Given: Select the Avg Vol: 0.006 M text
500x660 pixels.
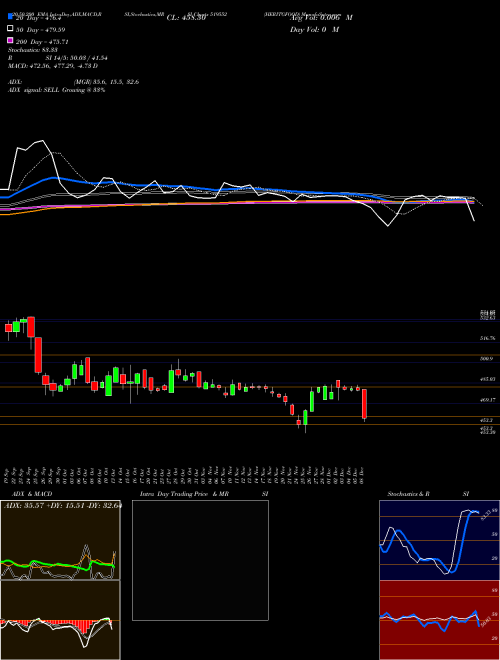Looking at the screenshot, I should point(321,18).
